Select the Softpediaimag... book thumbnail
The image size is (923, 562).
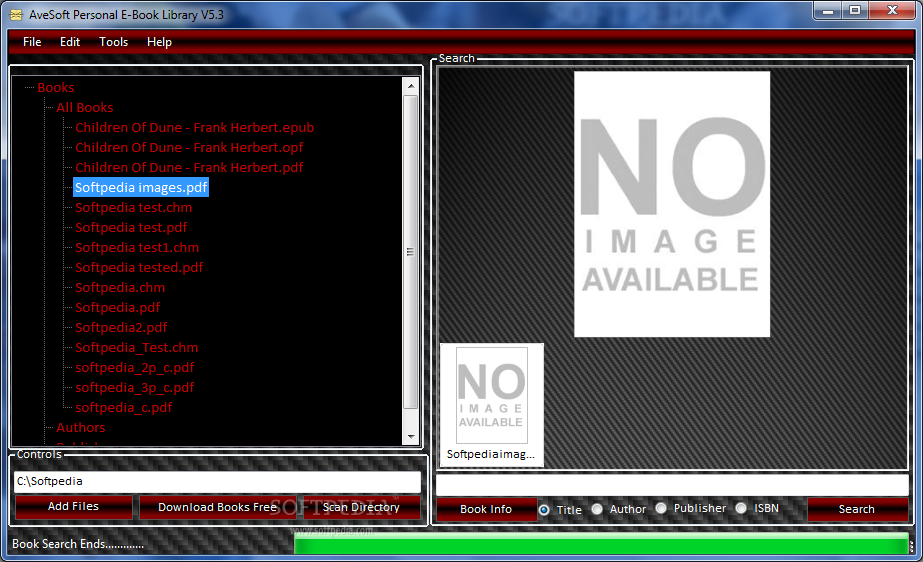492,405
